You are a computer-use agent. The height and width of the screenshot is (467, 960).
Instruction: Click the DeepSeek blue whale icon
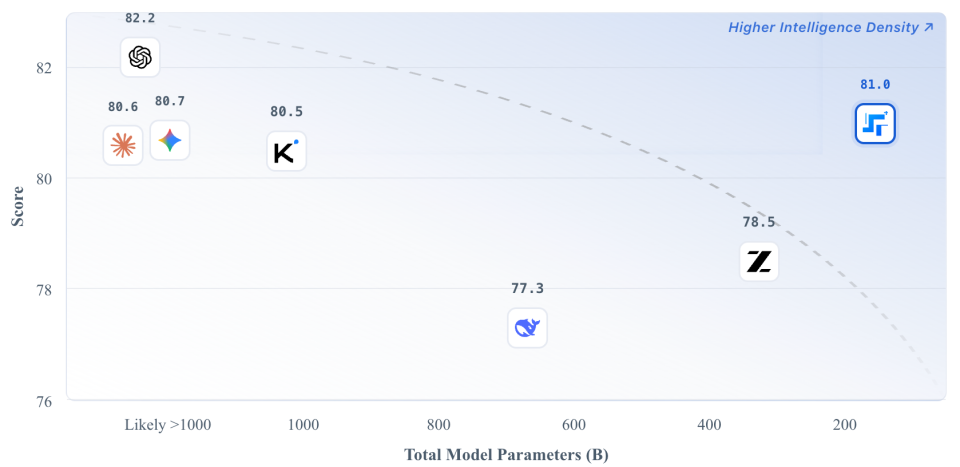527,327
